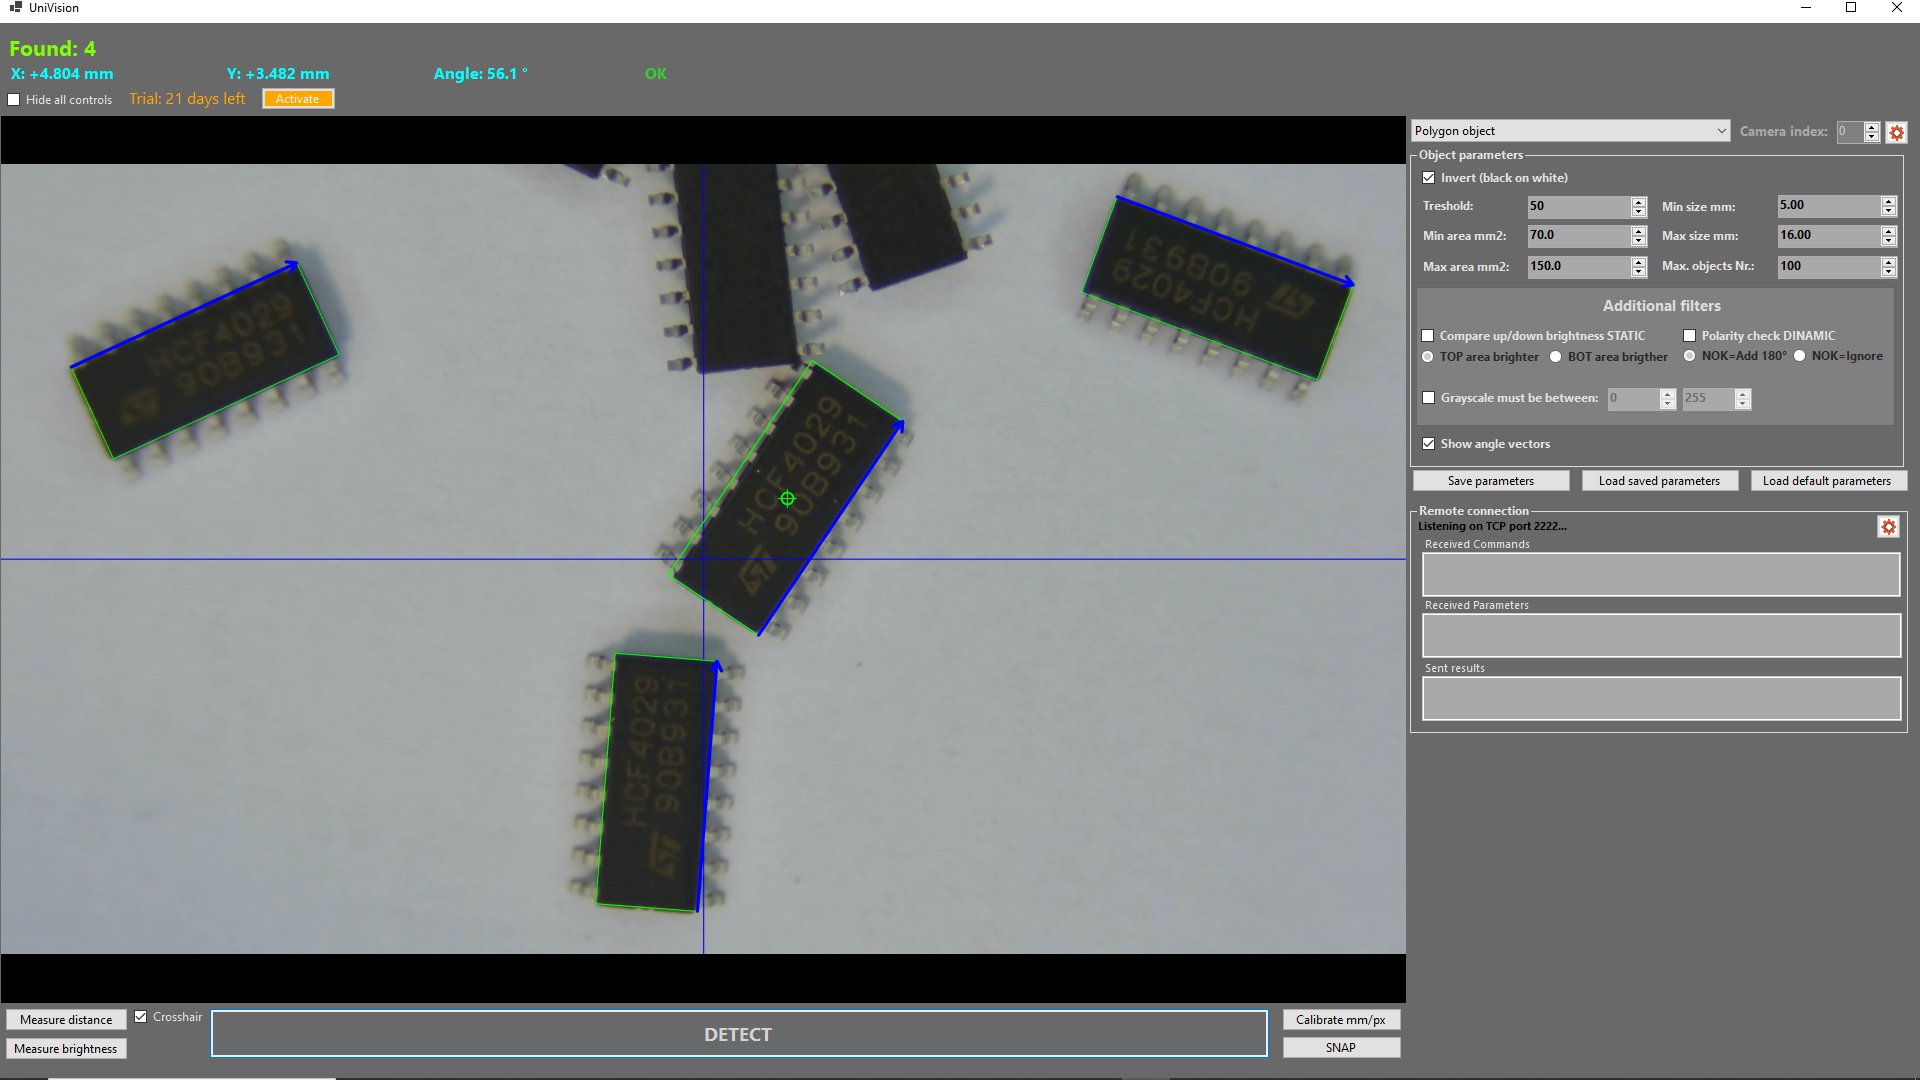Click Load default parameters button
1920x1080 pixels.
(1826, 481)
